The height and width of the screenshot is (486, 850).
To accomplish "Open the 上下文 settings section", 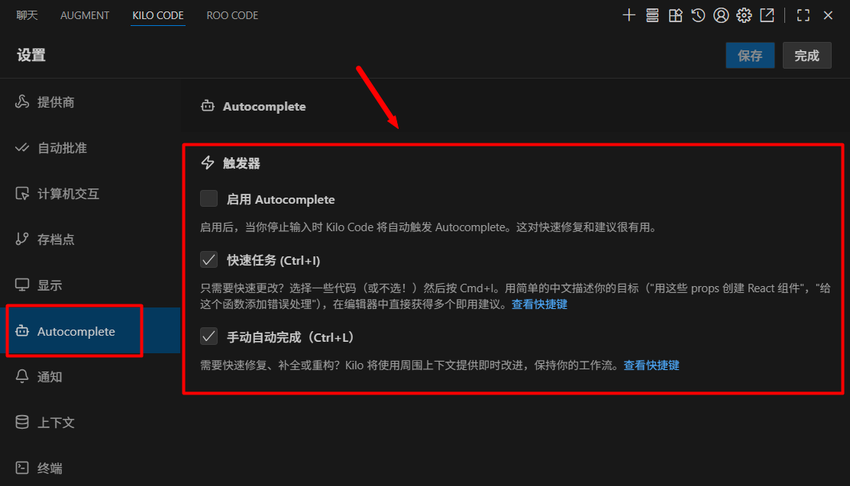I will (92, 422).
